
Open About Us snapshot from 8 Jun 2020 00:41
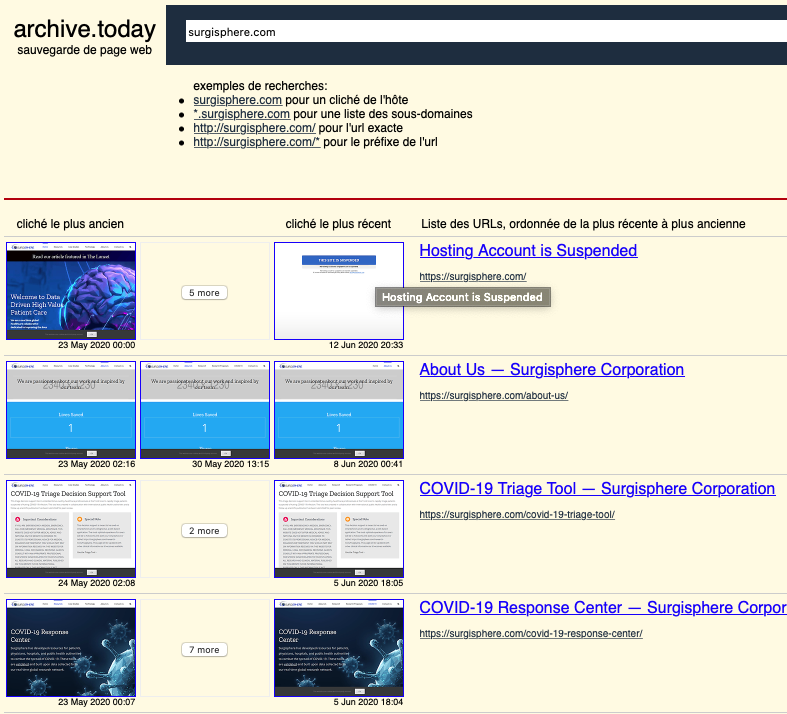(x=339, y=410)
